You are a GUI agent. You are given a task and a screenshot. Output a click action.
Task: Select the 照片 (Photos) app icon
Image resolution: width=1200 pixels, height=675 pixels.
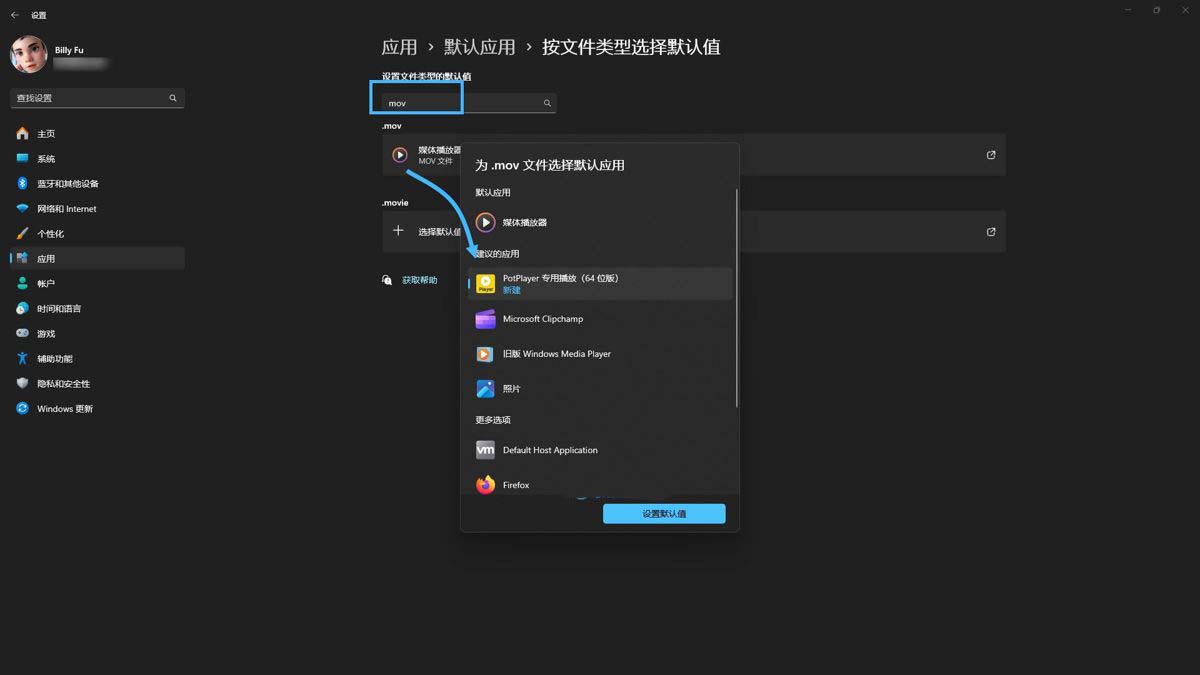coord(485,389)
